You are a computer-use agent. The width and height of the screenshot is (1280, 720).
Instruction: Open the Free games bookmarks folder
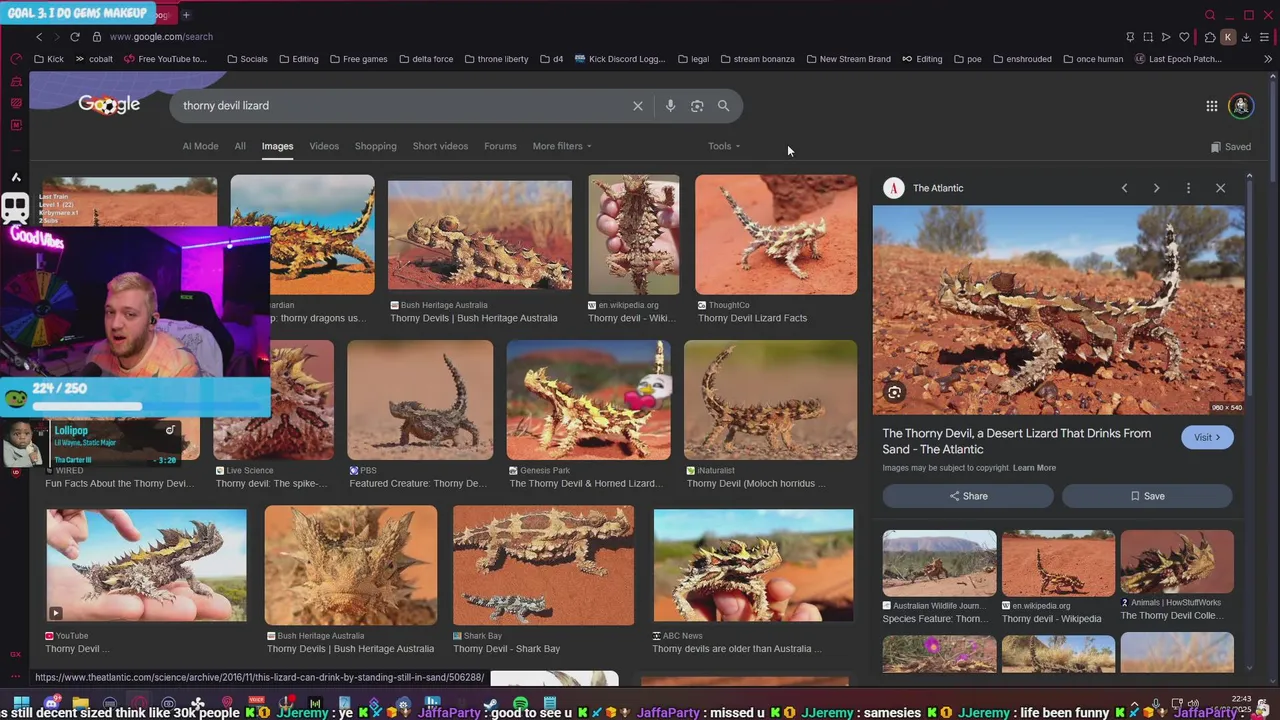pyautogui.click(x=358, y=59)
